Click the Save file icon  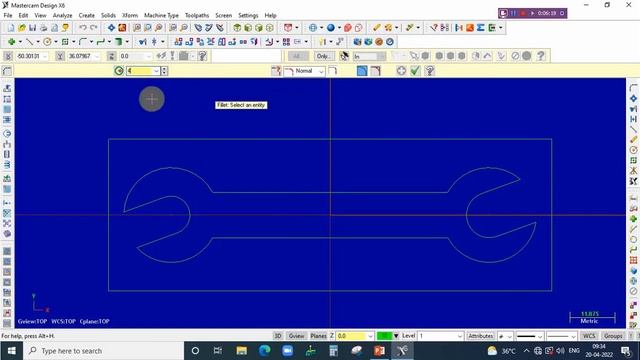(x=32, y=28)
